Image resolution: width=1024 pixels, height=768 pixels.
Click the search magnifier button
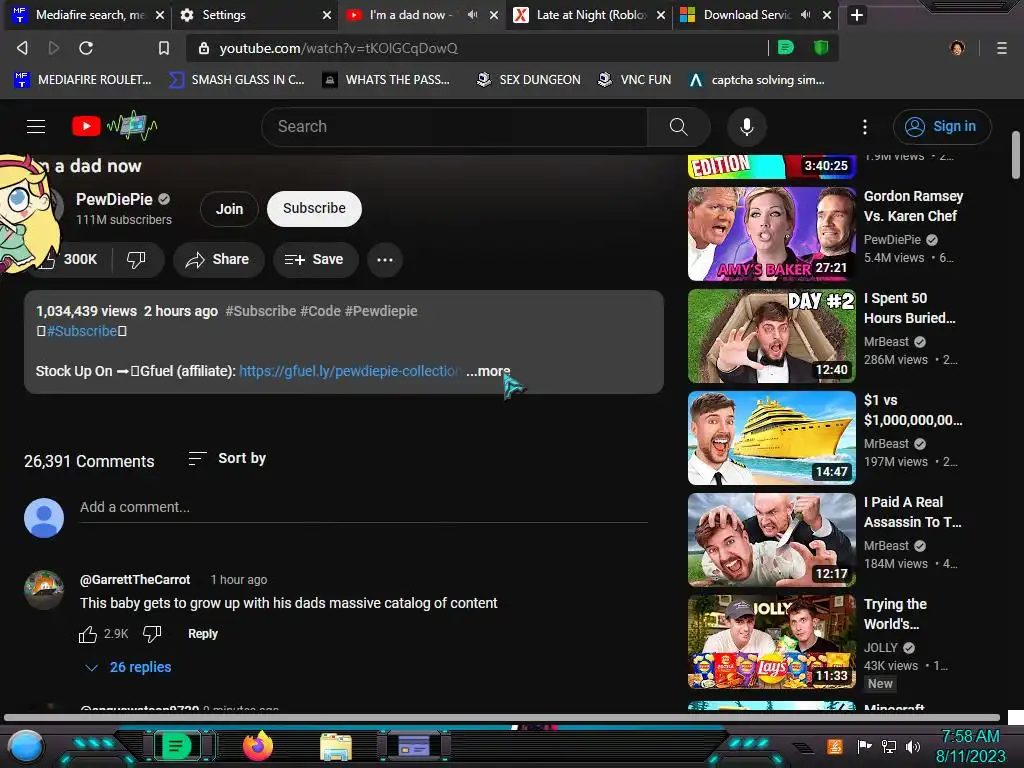(679, 127)
